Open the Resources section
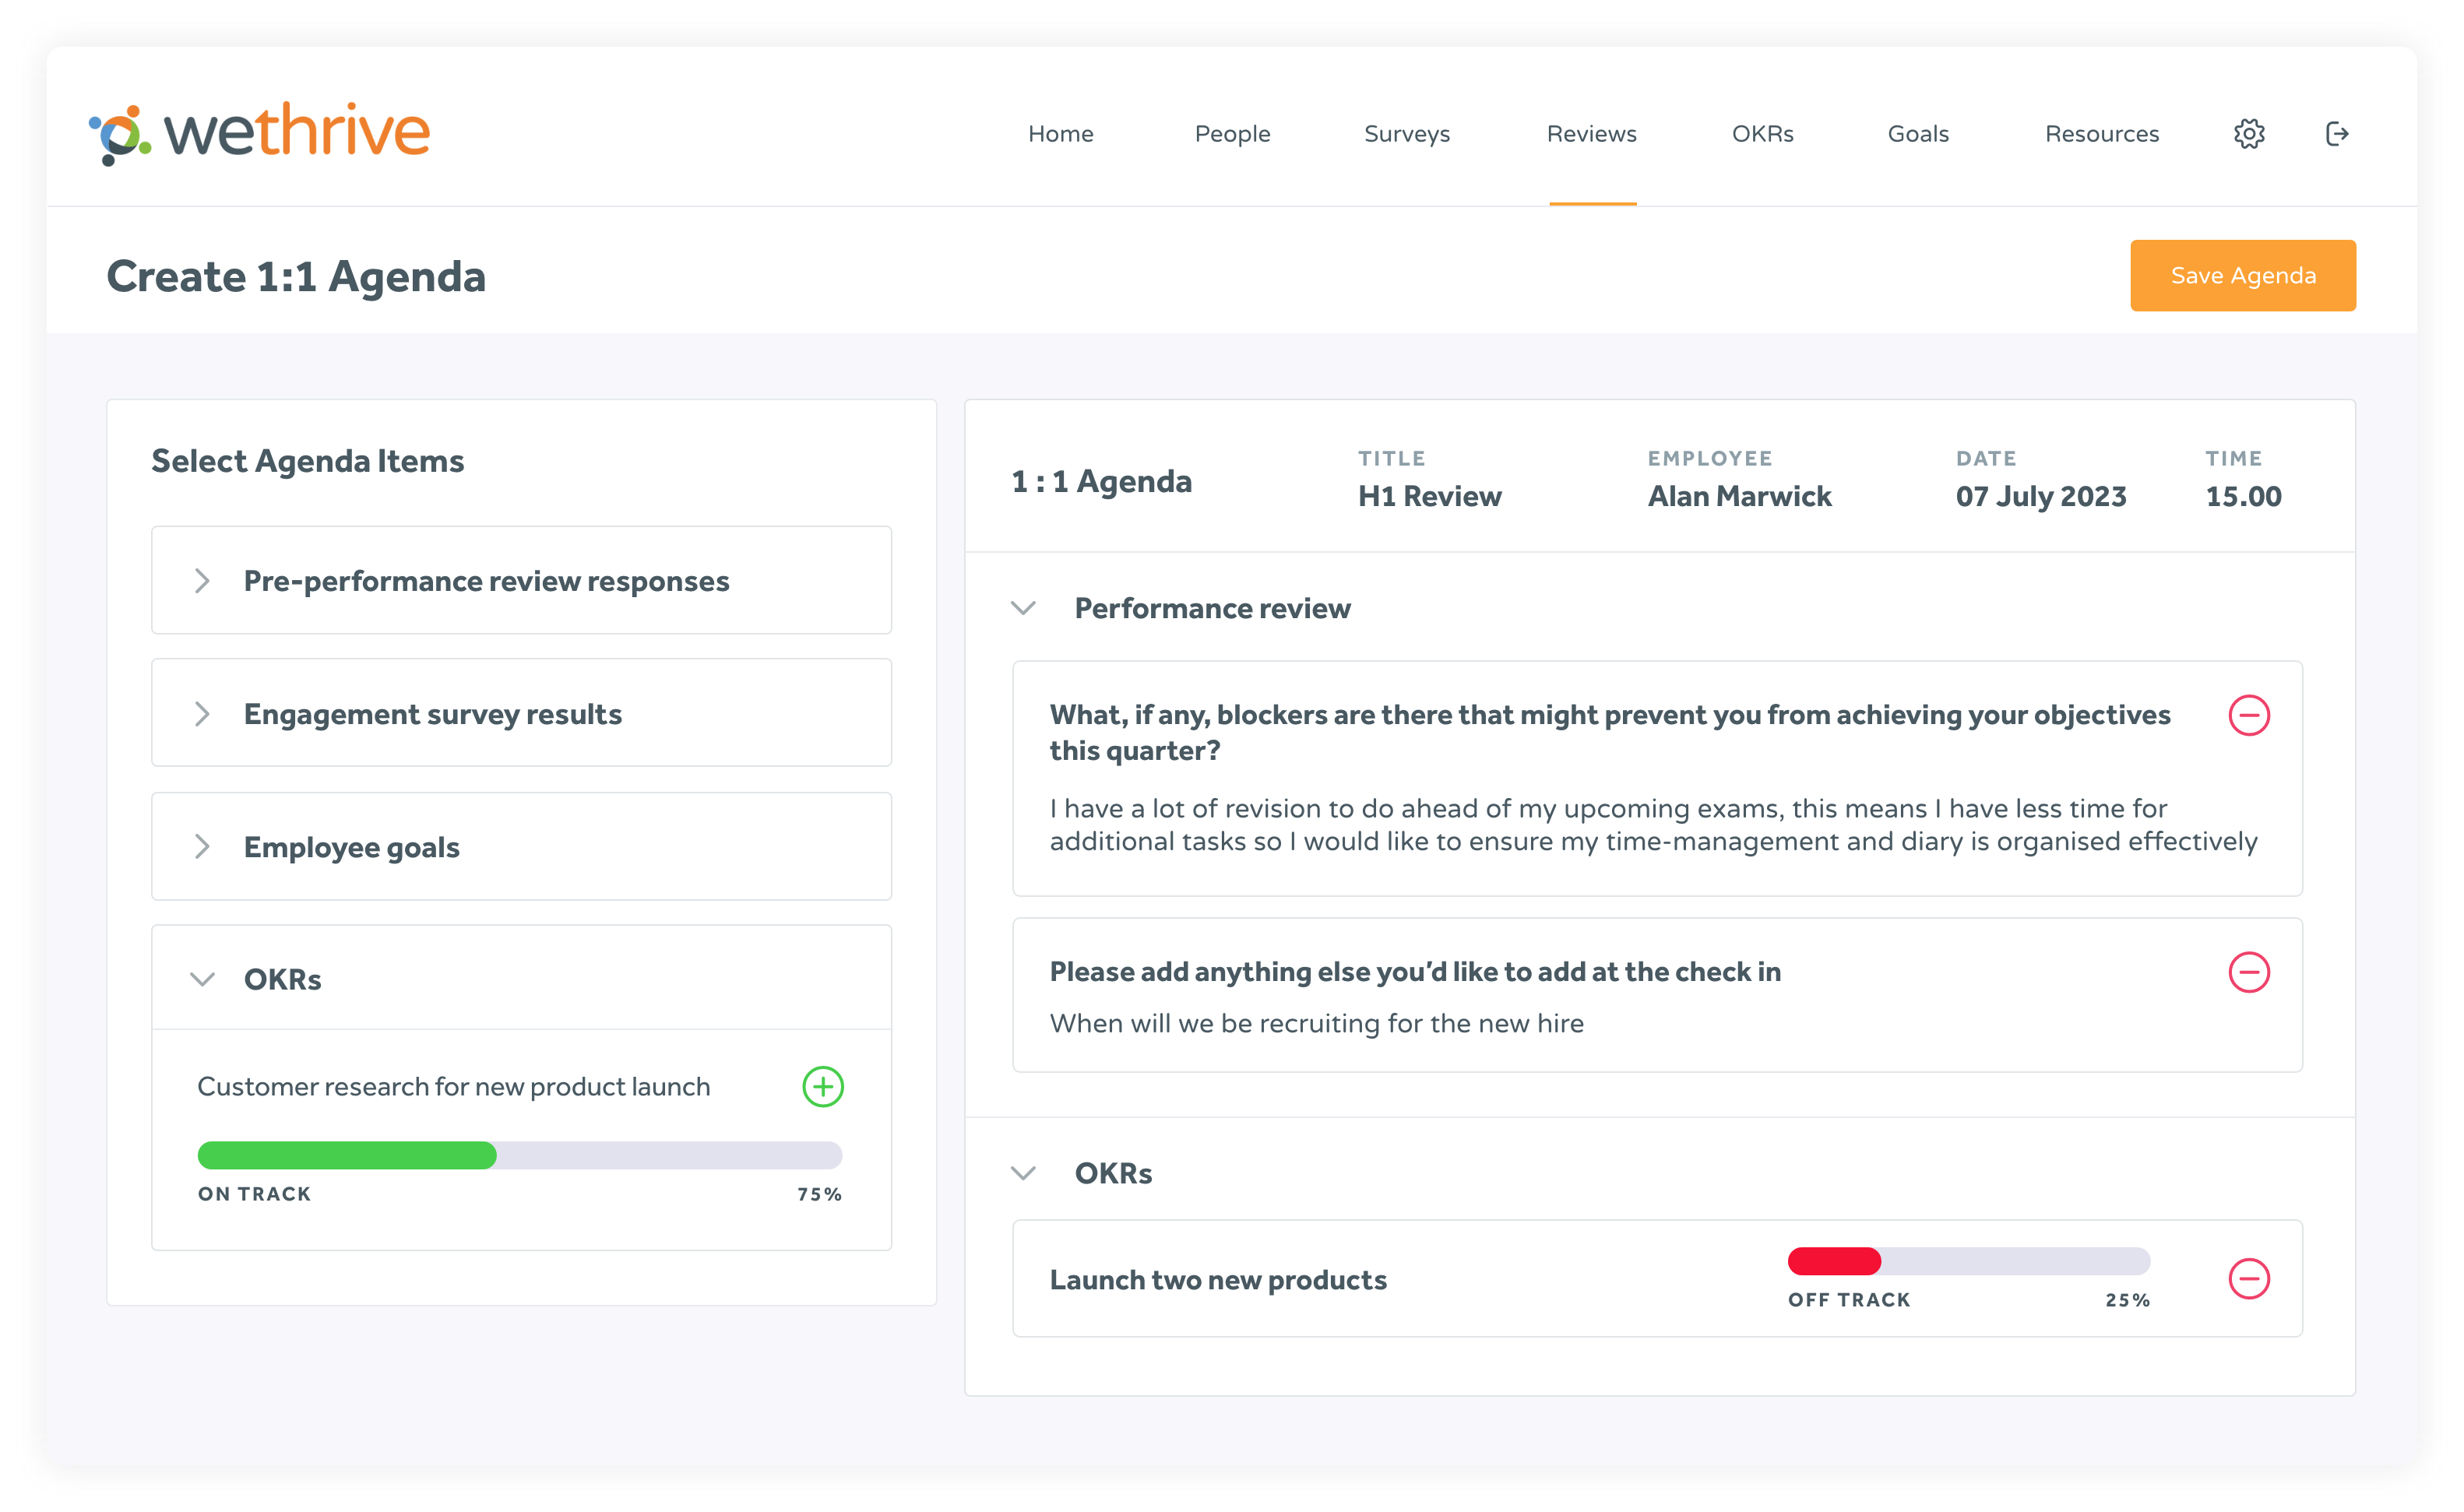2464x1512 pixels. 2101,133
